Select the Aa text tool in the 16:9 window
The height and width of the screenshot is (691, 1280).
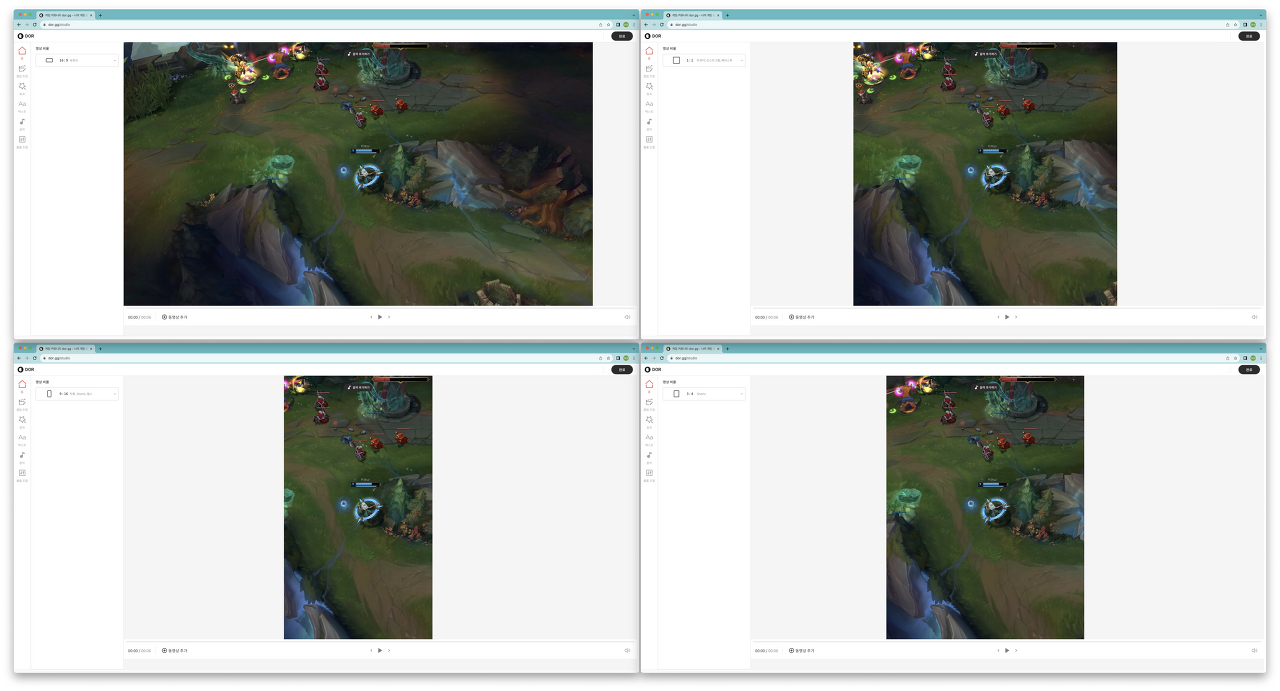(22, 105)
